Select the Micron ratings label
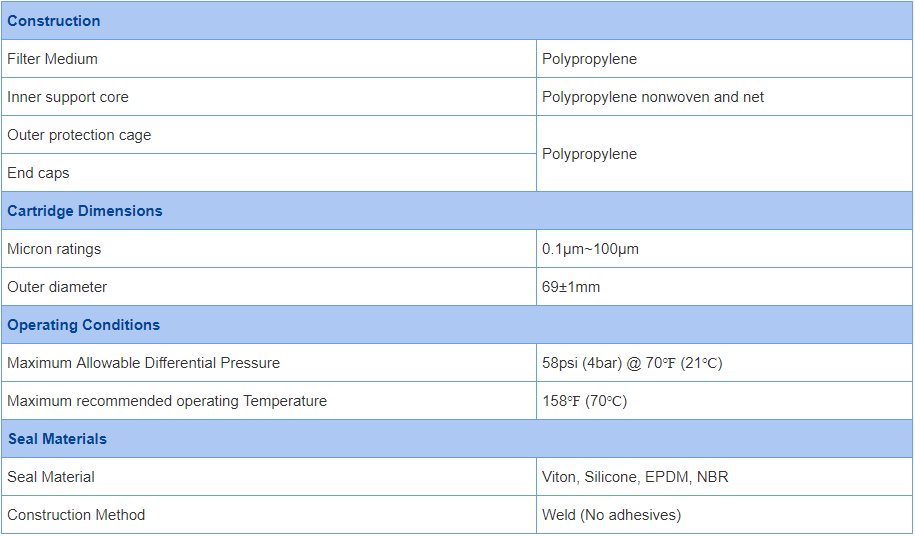 point(54,249)
